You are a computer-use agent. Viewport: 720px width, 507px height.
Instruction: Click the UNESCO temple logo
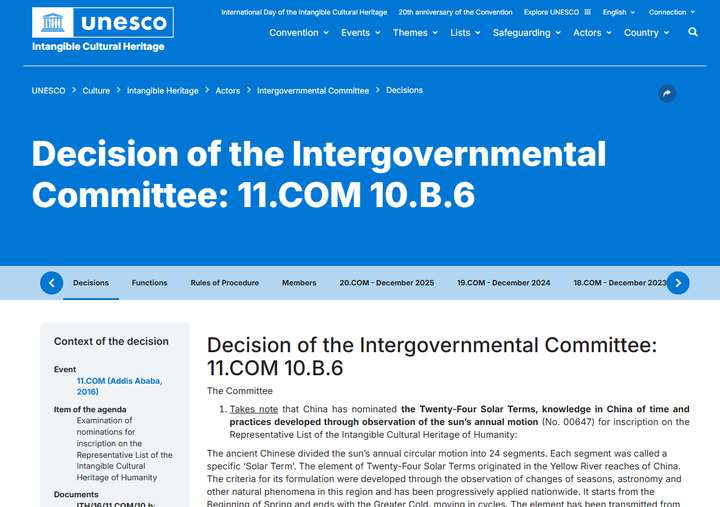tap(52, 22)
